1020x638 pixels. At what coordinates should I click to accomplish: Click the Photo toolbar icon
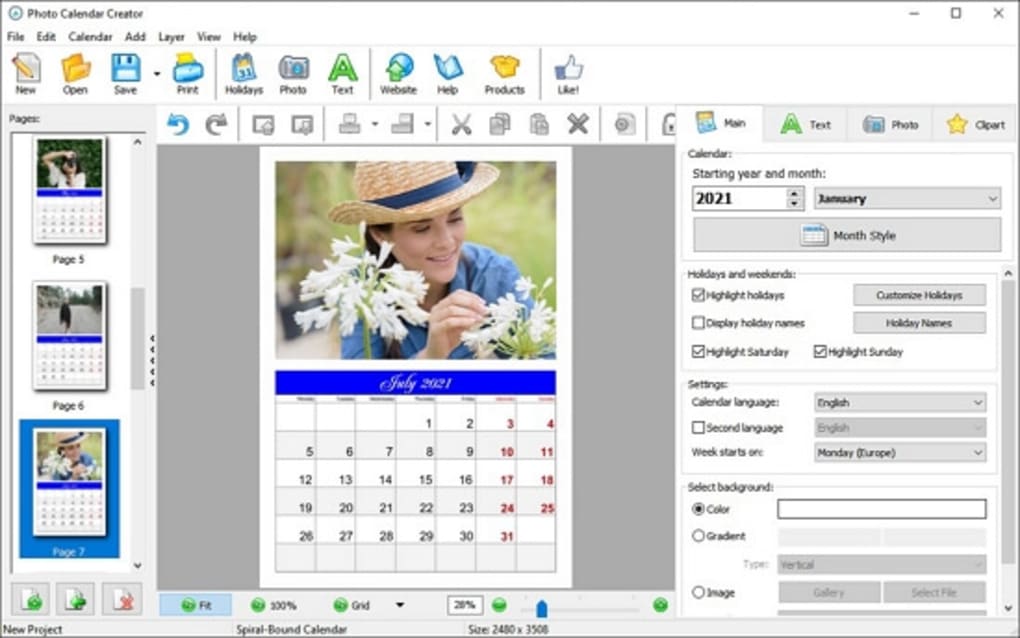tap(293, 72)
